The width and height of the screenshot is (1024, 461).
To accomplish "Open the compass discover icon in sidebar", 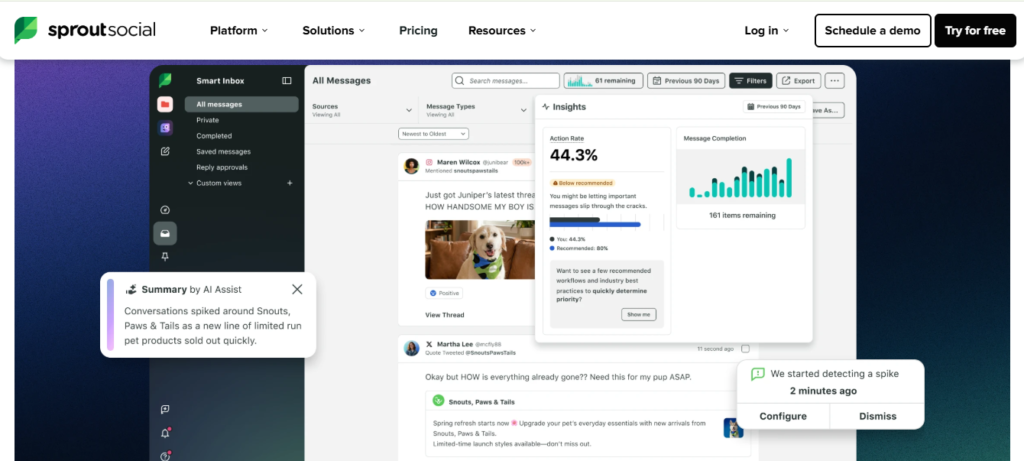I will point(165,210).
